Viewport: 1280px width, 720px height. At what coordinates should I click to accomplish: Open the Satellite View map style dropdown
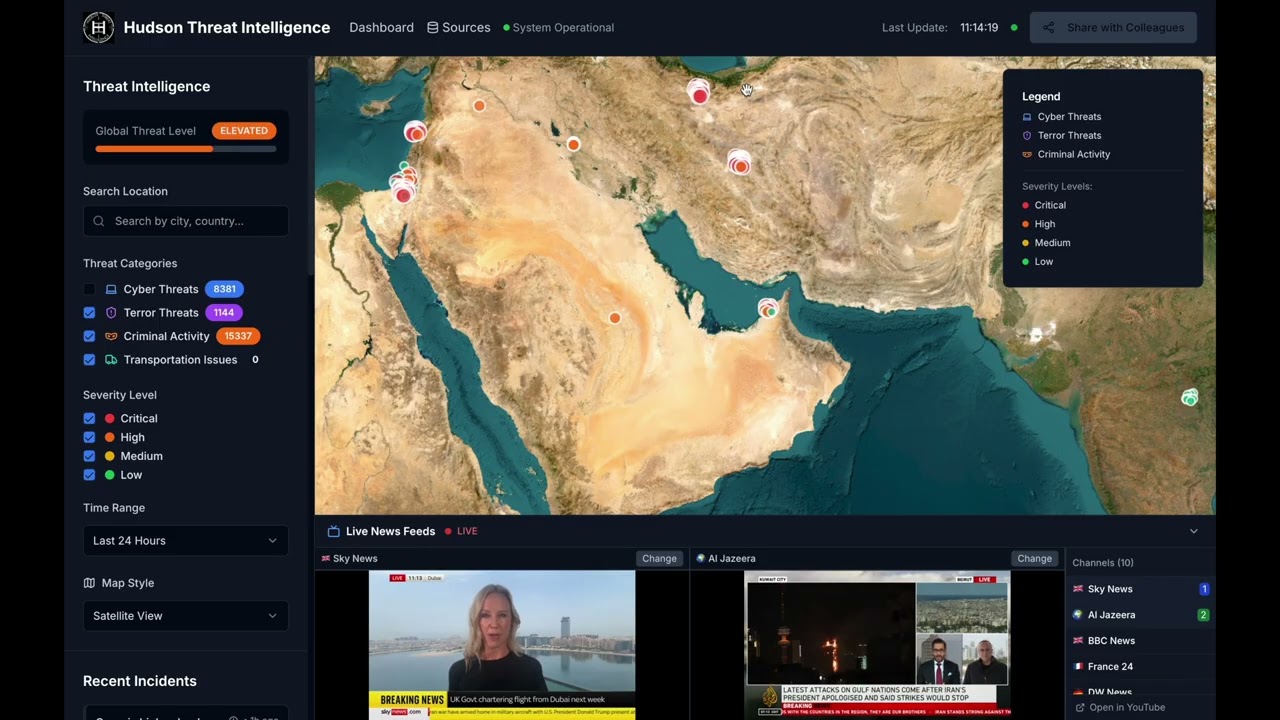point(186,615)
